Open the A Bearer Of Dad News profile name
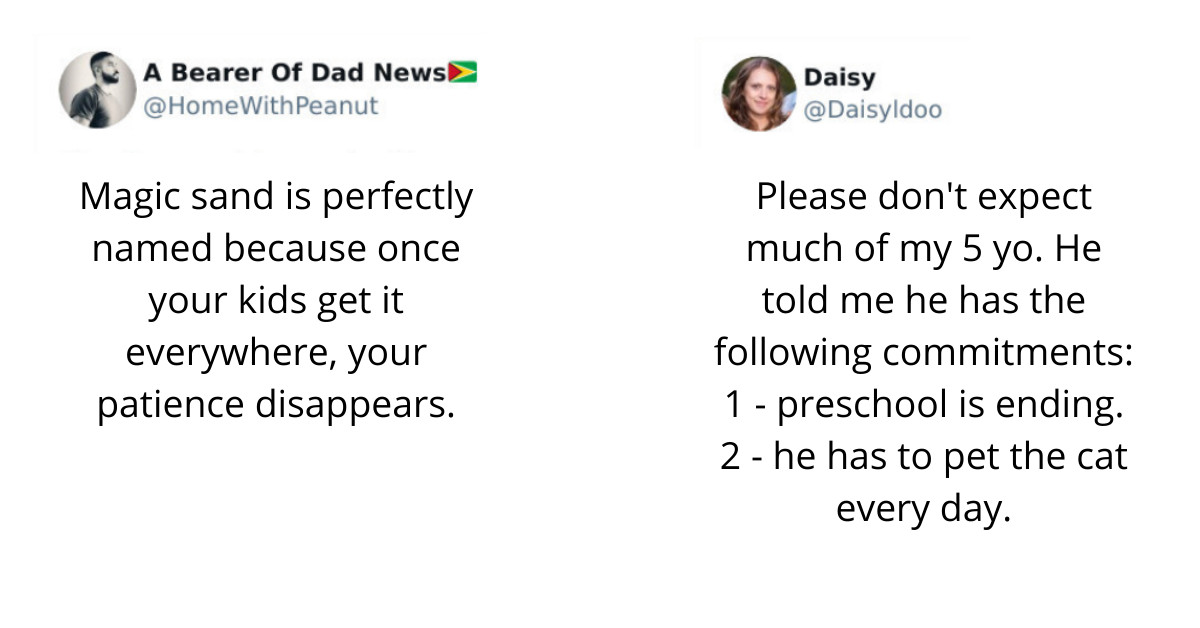The width and height of the screenshot is (1200, 628). 295,73
